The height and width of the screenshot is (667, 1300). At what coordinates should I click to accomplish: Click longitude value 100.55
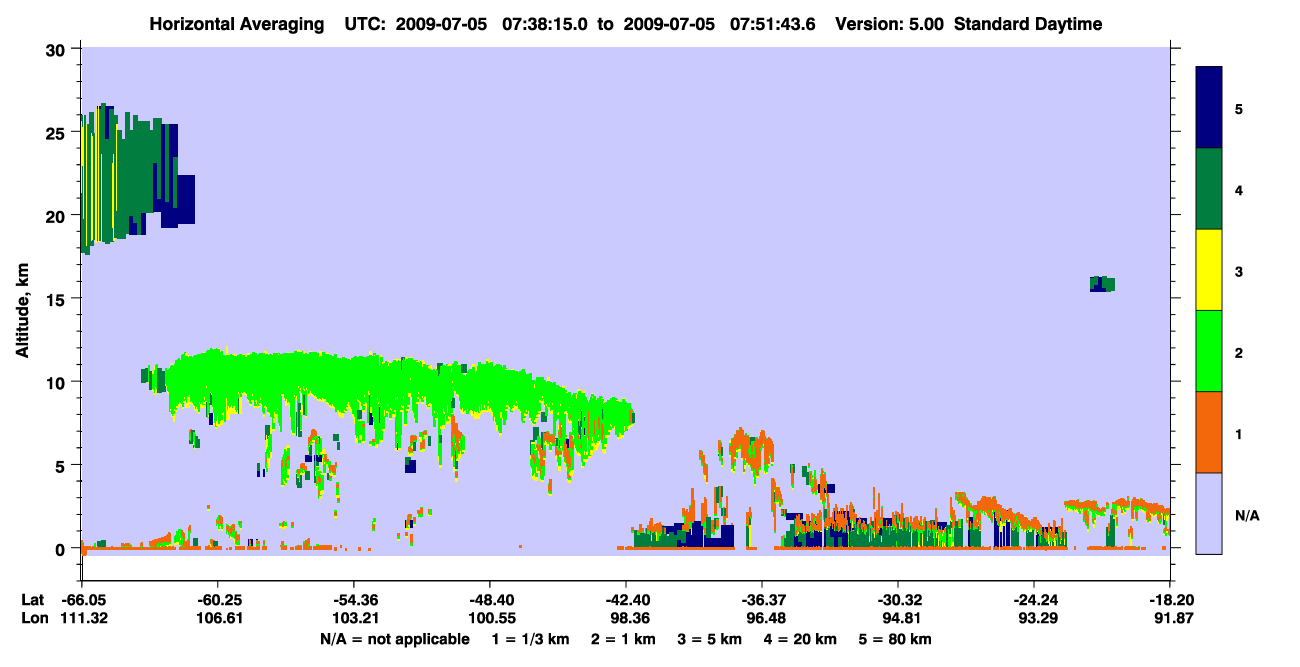point(489,618)
